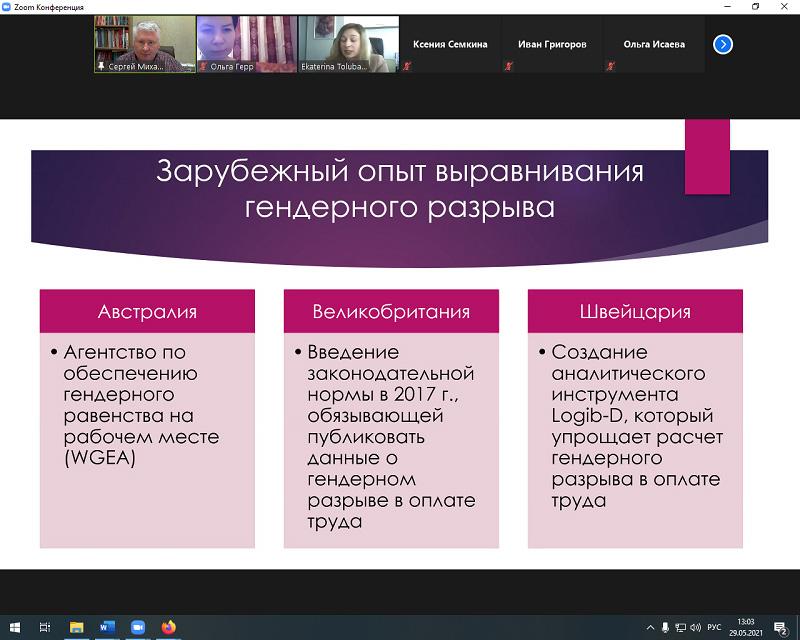
Task: Switch to Zoom app in taskbar
Action: click(138, 627)
